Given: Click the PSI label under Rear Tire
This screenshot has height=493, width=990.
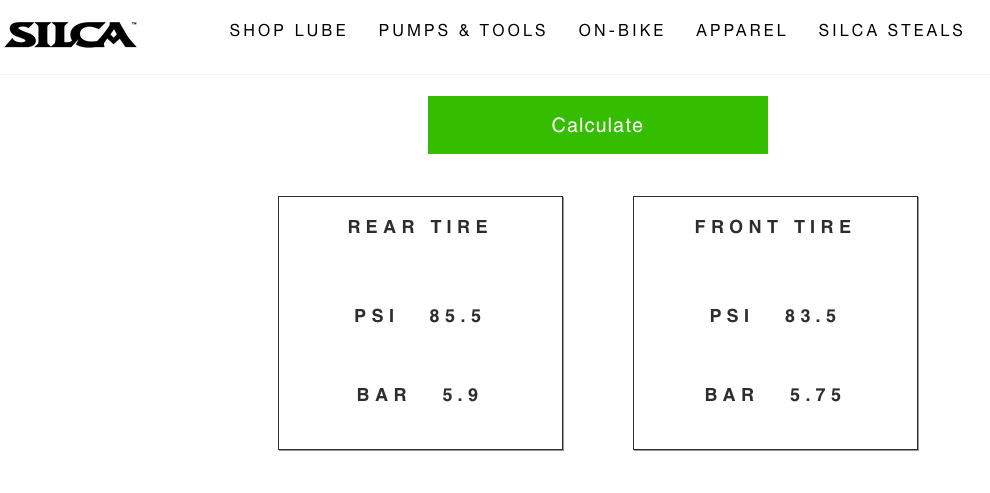Looking at the screenshot, I should pos(376,316).
